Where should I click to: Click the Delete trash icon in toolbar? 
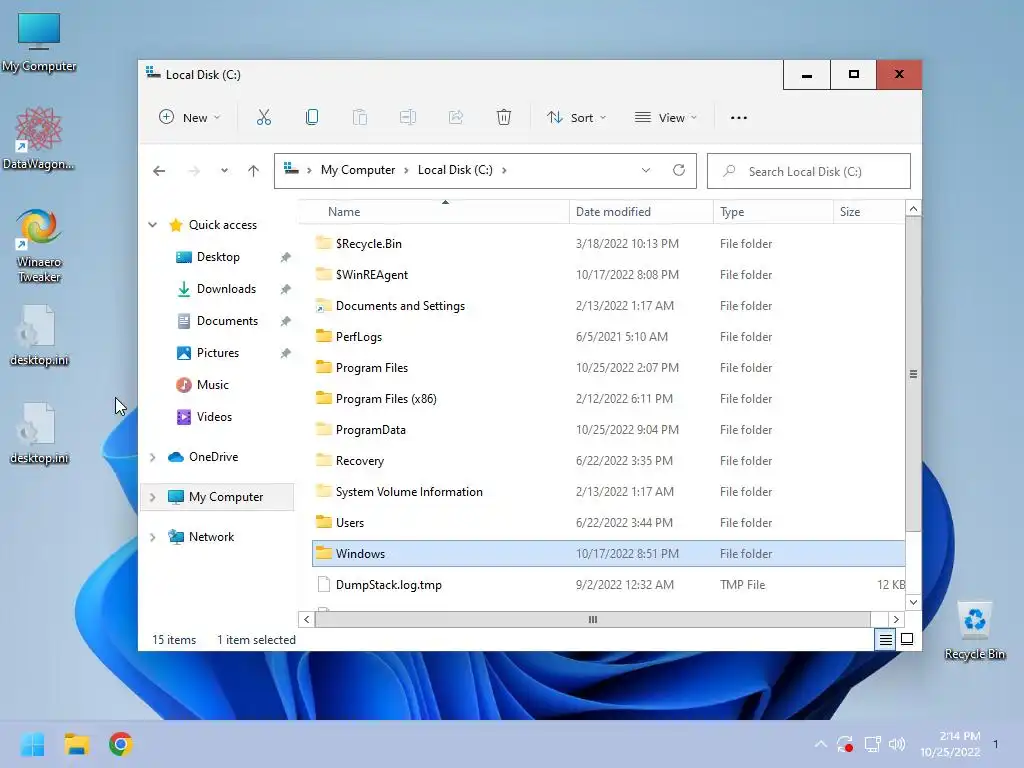point(504,118)
